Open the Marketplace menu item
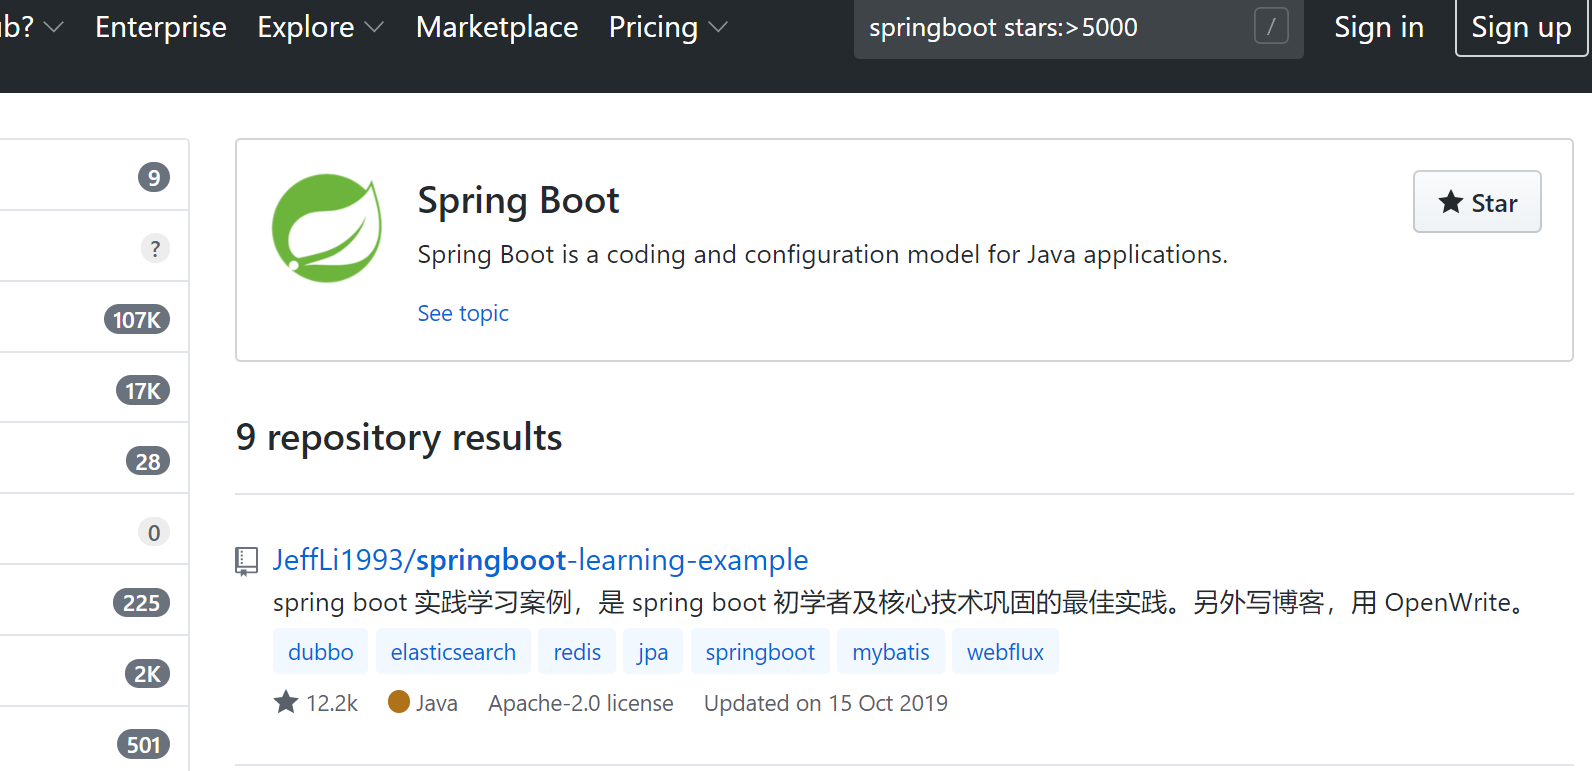The height and width of the screenshot is (771, 1592). 497,27
